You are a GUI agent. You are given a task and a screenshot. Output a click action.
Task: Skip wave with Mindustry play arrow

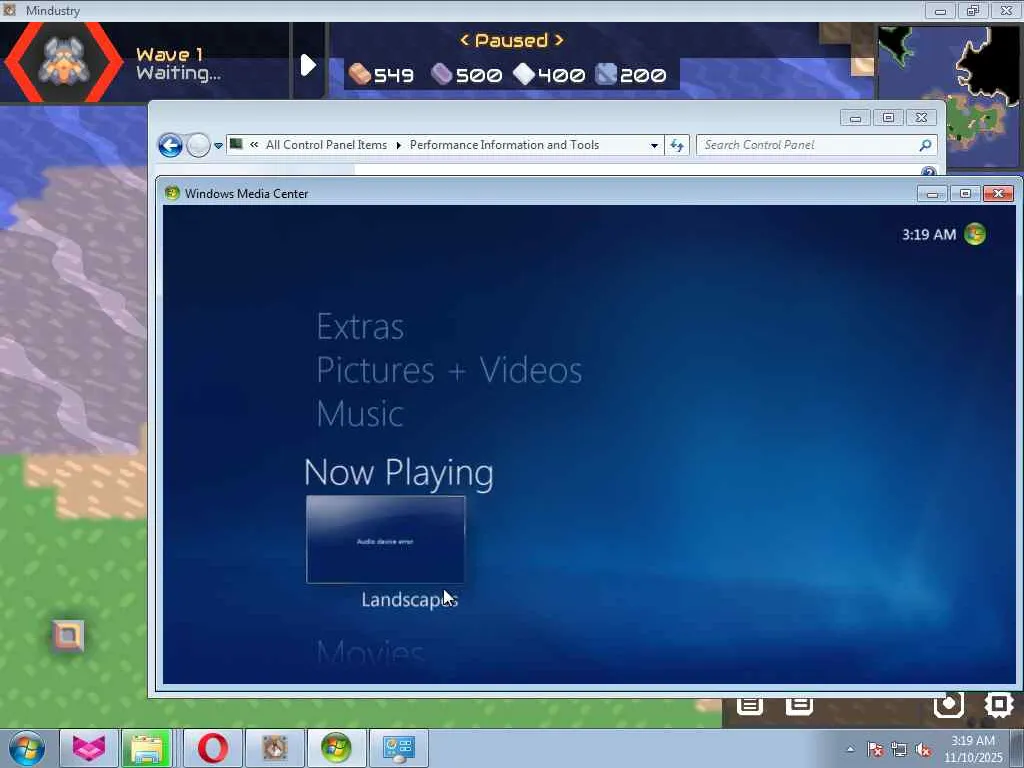pyautogui.click(x=308, y=65)
